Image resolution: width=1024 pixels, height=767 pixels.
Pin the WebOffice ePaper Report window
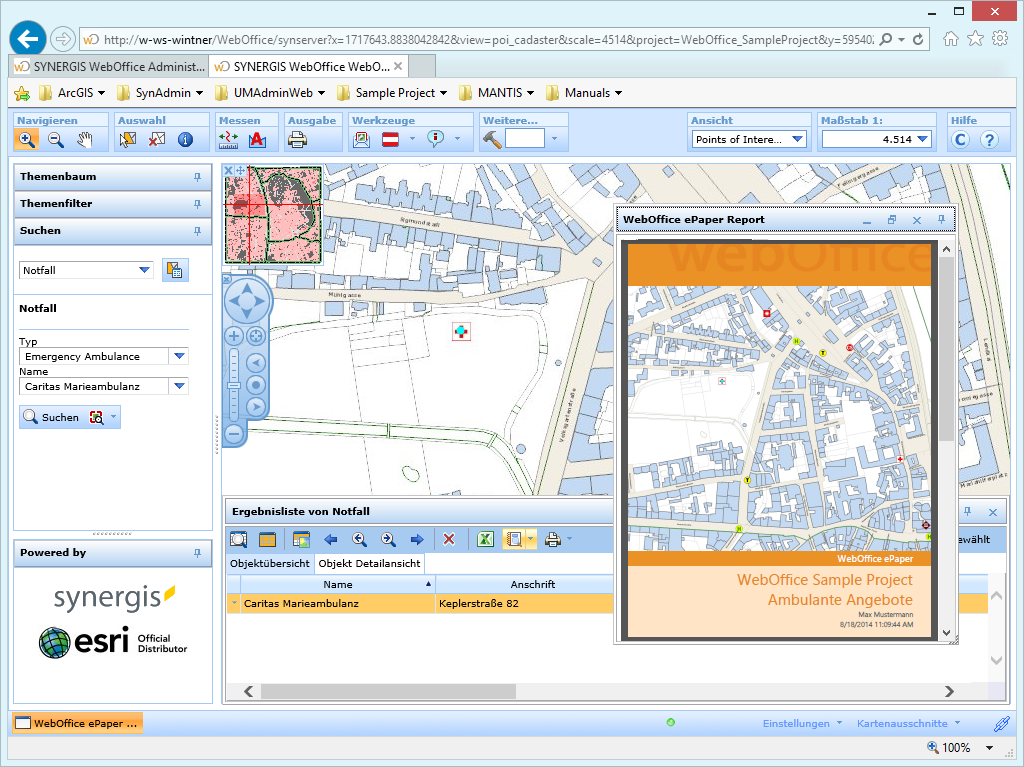pos(940,219)
